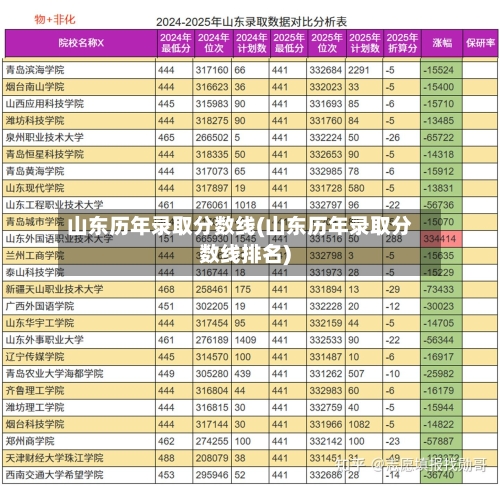
Task: Select the 2025 plan count 2291
Action: (x=359, y=70)
